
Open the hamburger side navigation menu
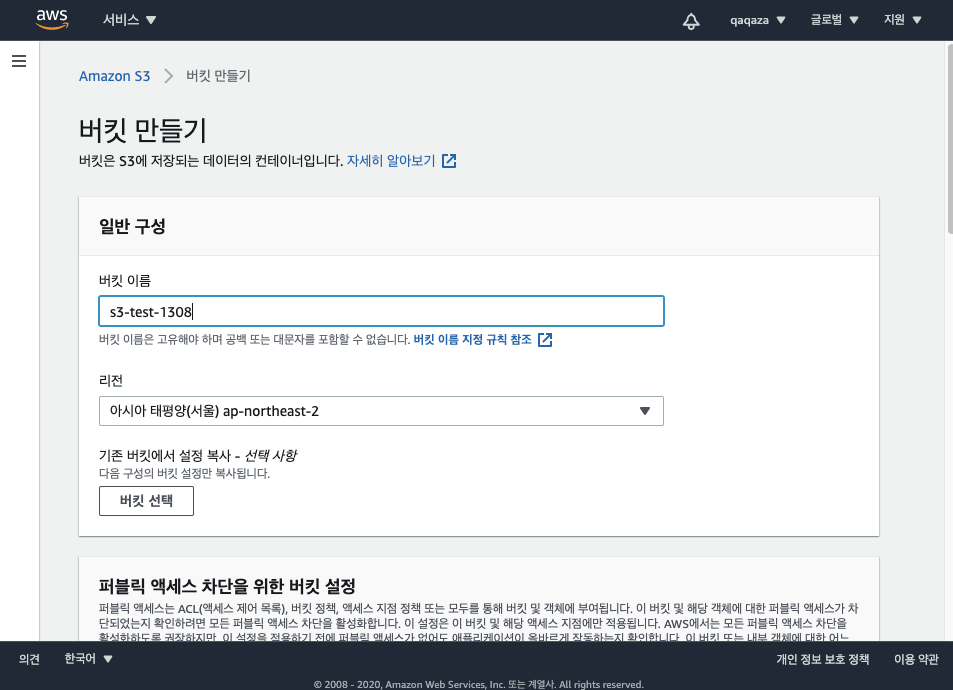[x=18, y=61]
